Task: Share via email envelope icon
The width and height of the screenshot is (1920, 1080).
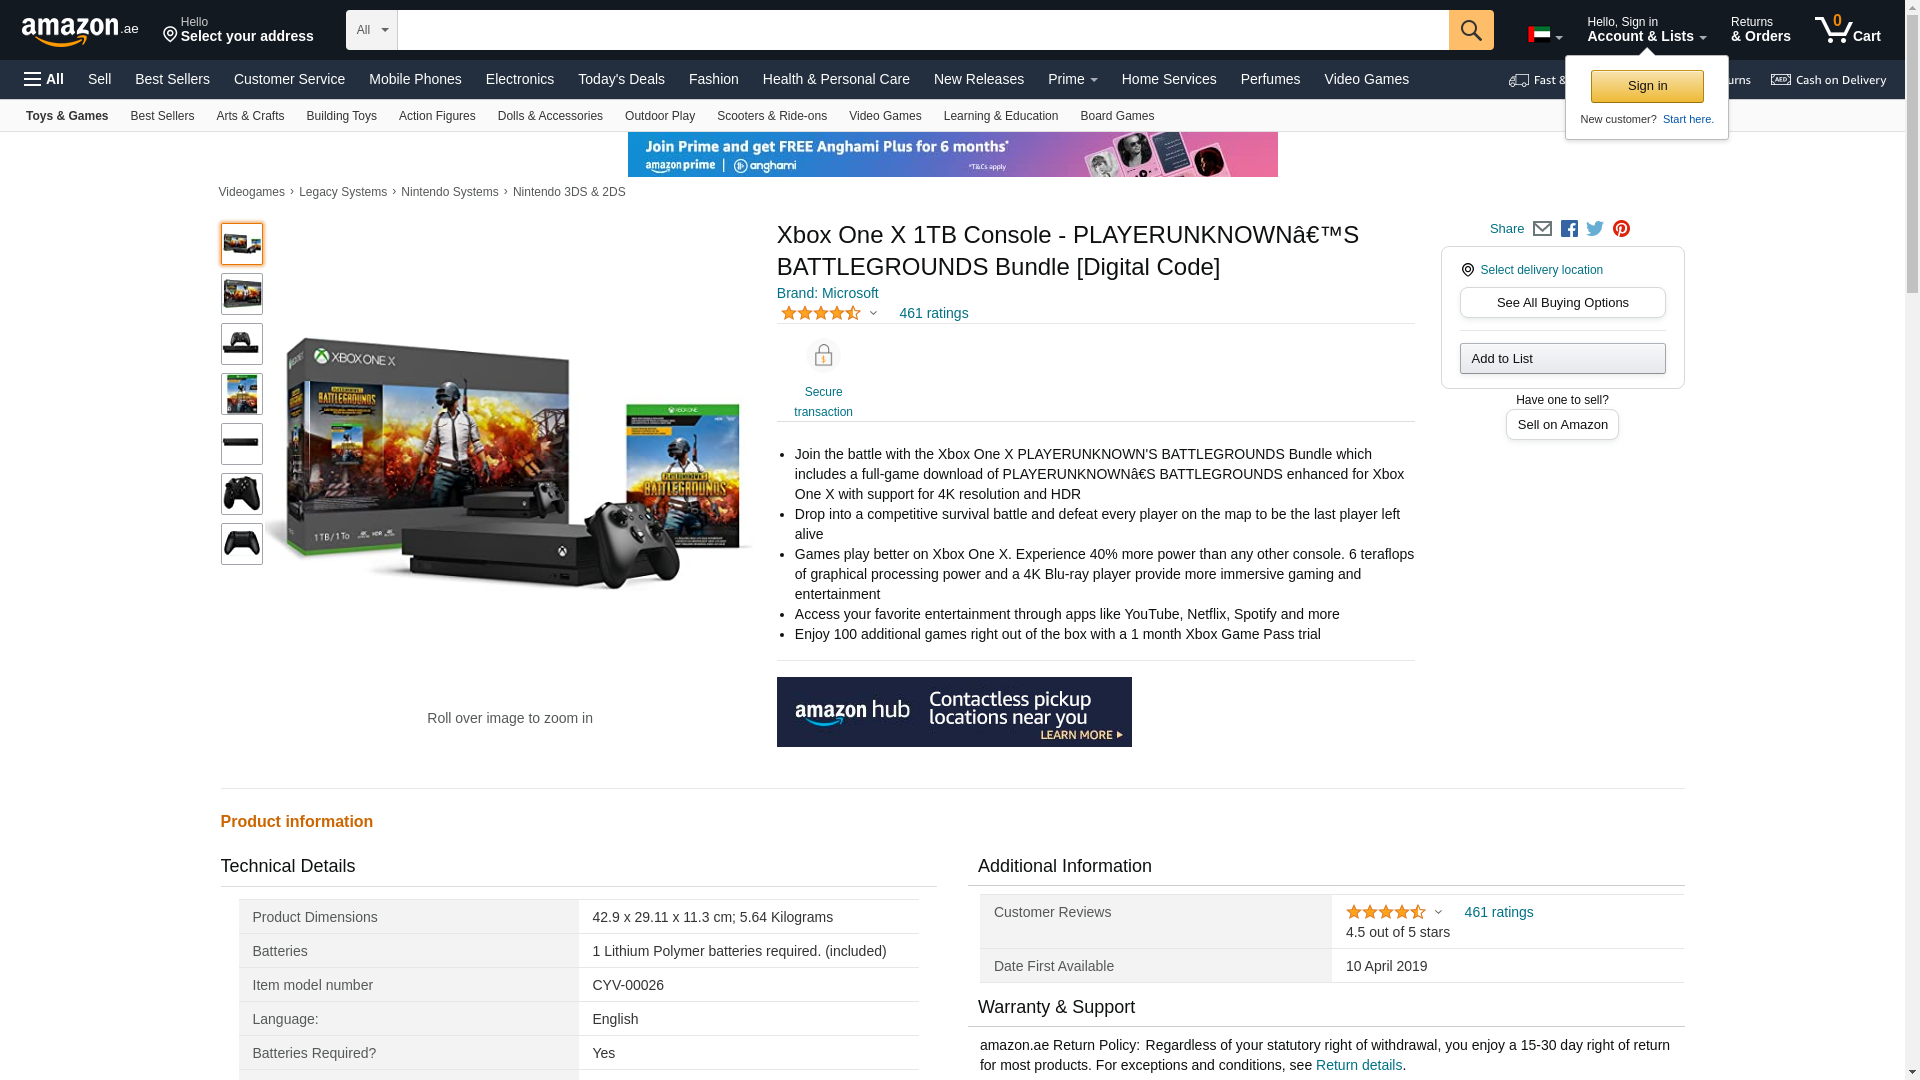Action: [1542, 229]
